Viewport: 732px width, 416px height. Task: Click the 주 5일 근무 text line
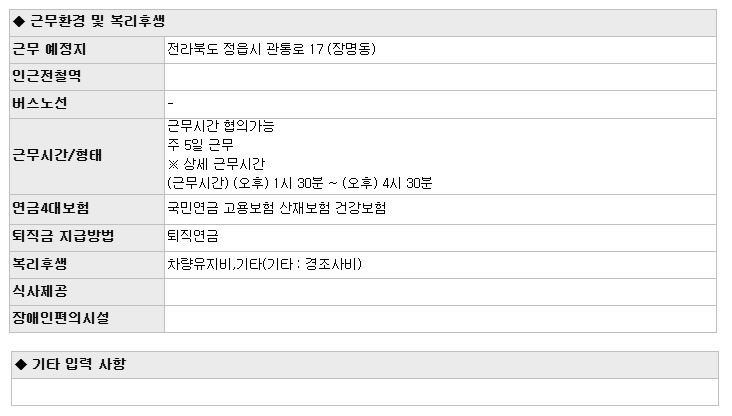200,145
